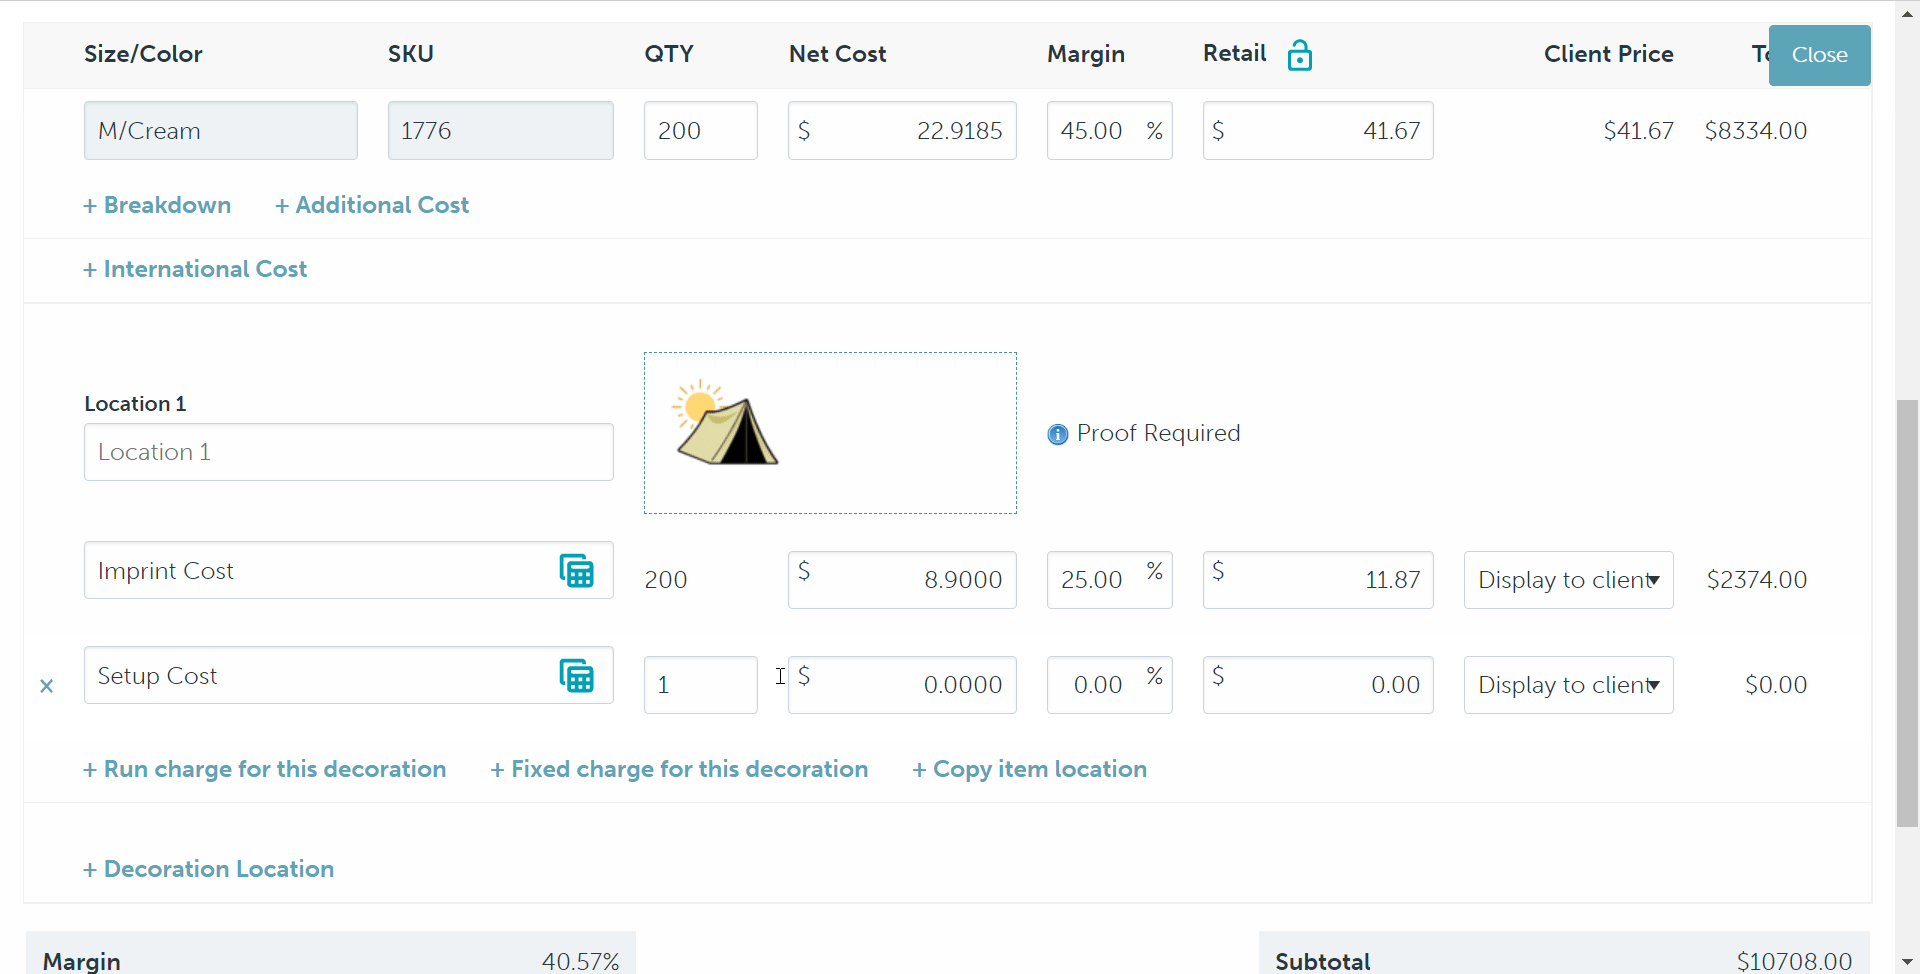The height and width of the screenshot is (974, 1920).
Task: Click the 45.00 margin percentage field
Action: [1095, 131]
